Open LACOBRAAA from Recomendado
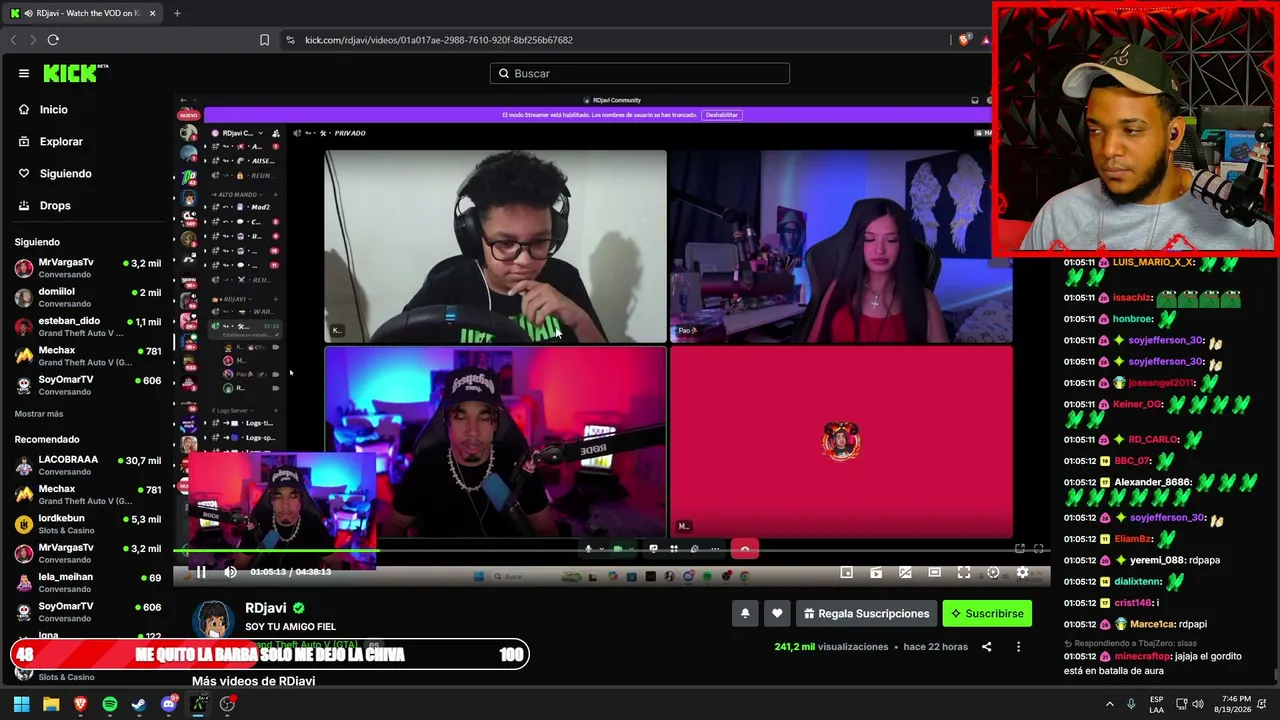 pos(87,465)
